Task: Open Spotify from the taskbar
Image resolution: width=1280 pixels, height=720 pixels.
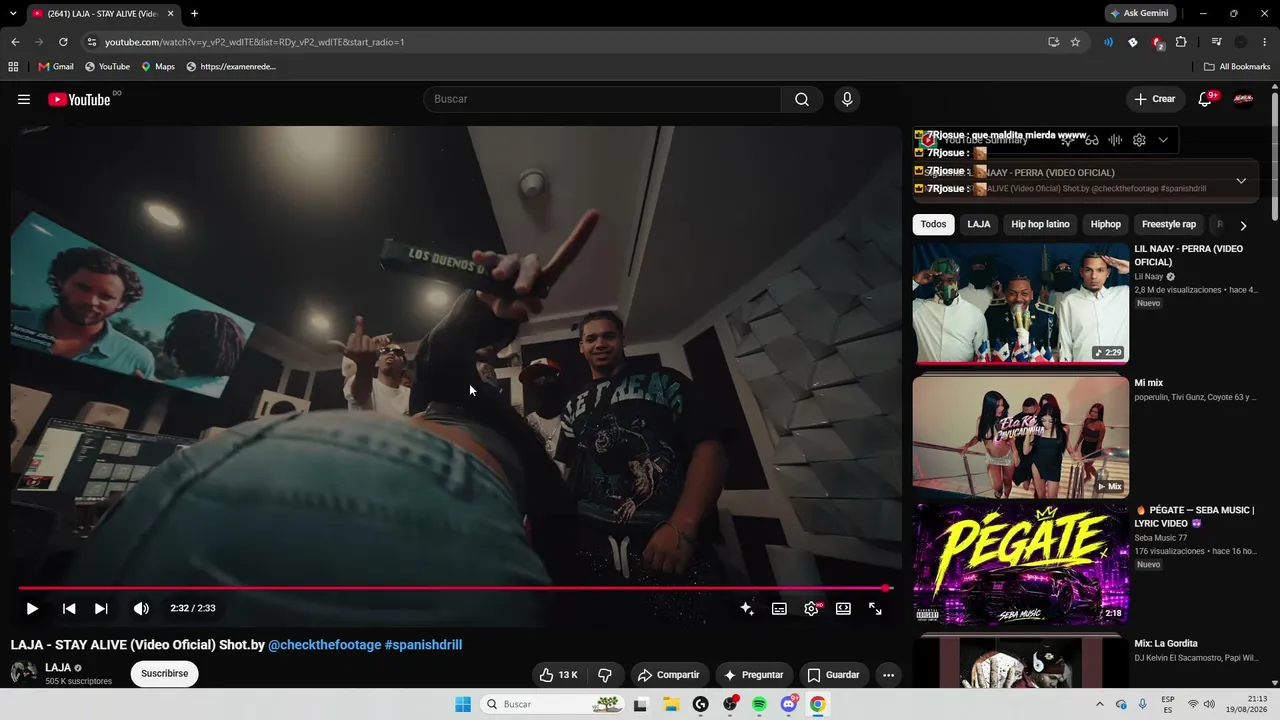Action: pos(759,704)
